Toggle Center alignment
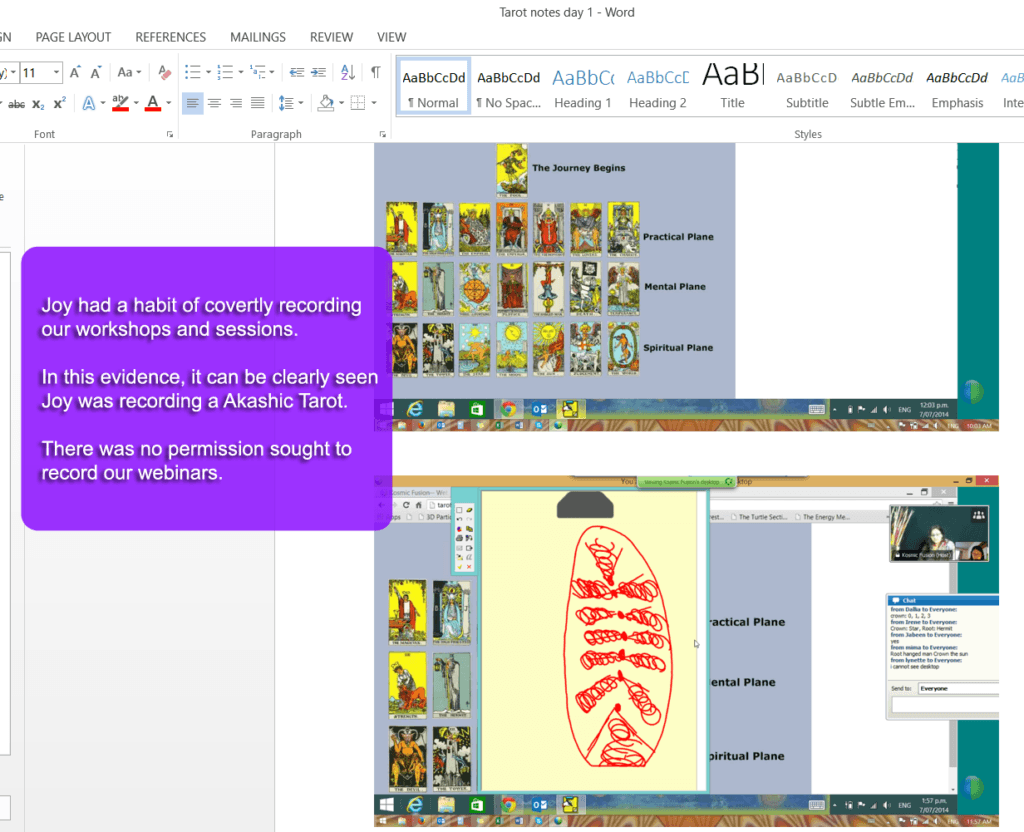 click(214, 103)
